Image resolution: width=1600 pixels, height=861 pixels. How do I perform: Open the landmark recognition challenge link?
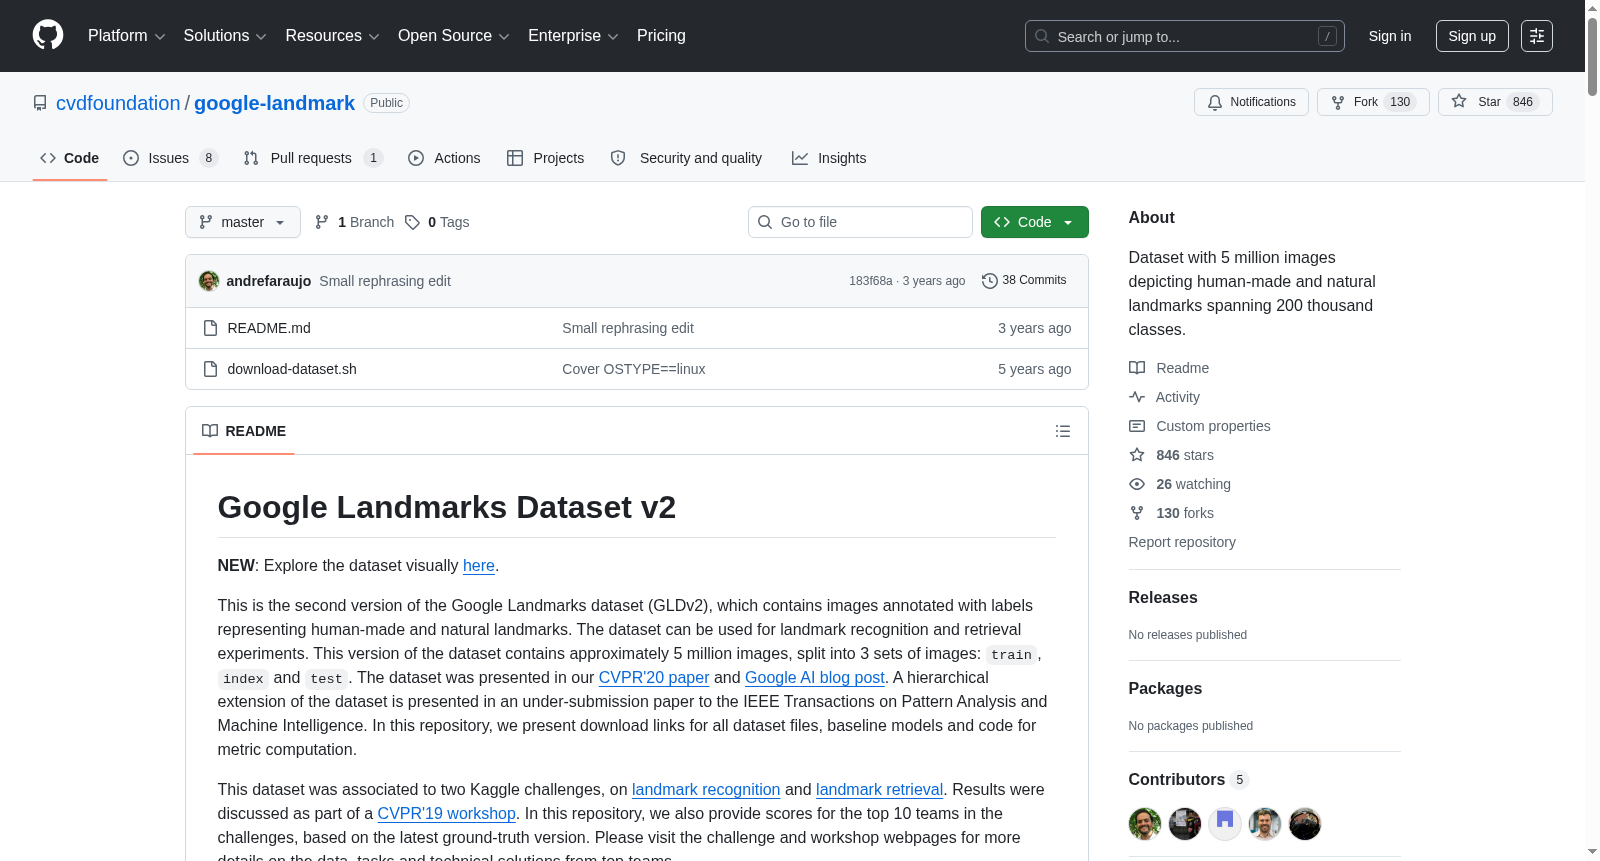tap(706, 790)
